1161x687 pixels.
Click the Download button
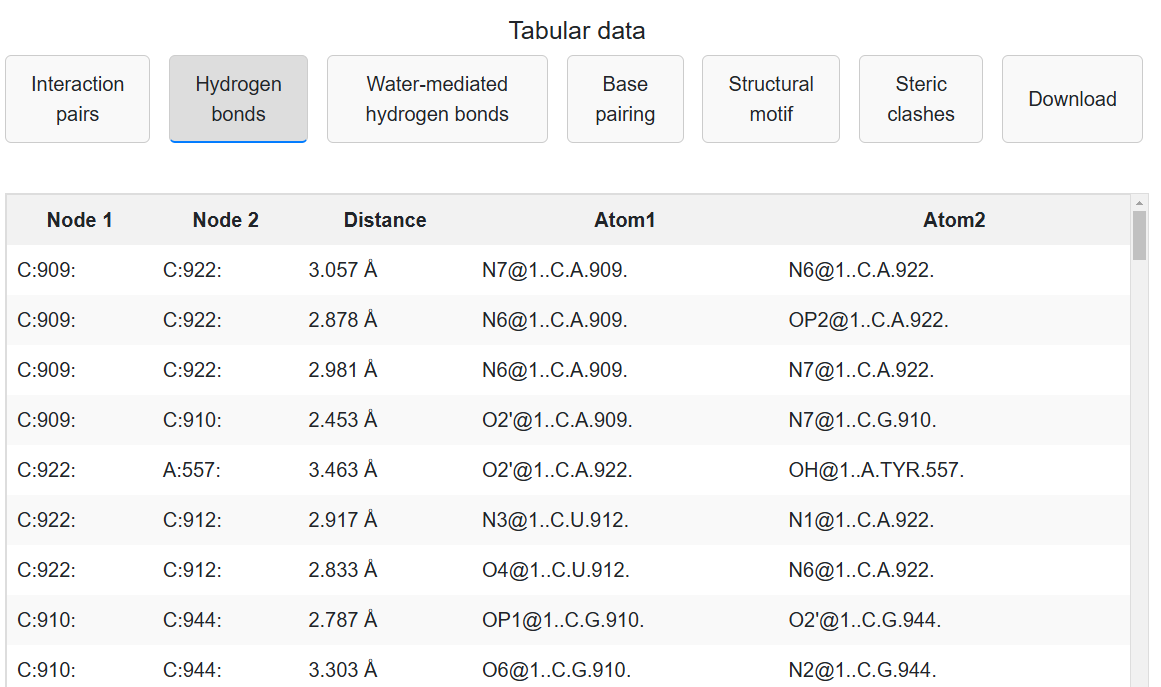(x=1072, y=99)
